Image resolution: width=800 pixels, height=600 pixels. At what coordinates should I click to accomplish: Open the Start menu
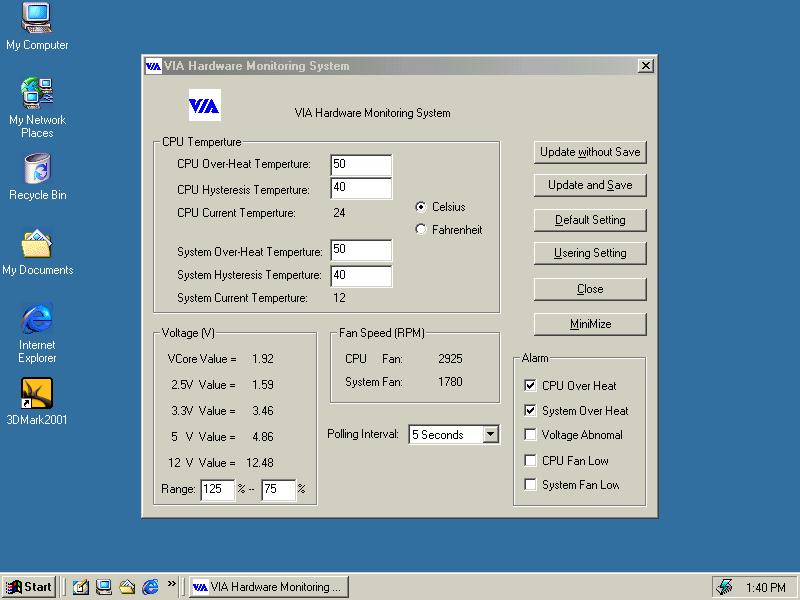pyautogui.click(x=29, y=587)
